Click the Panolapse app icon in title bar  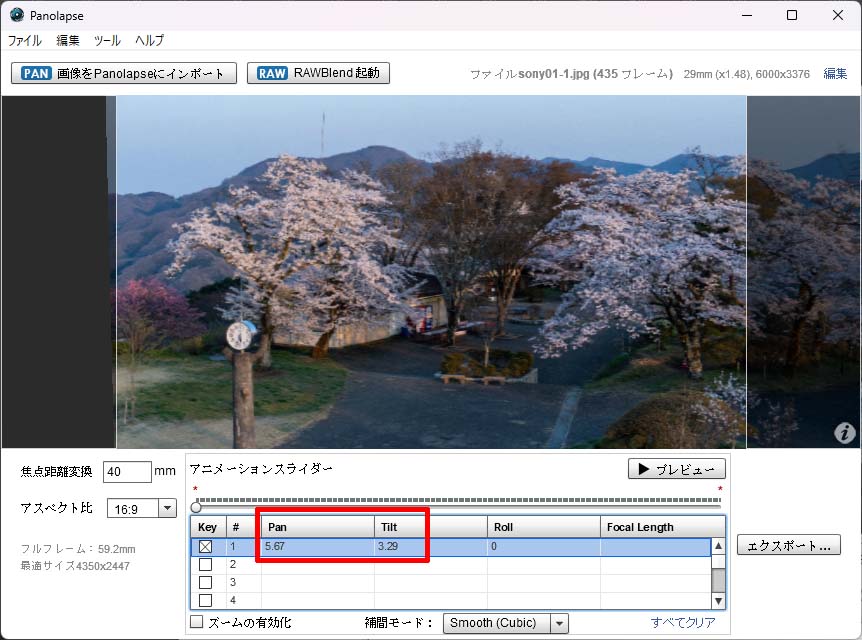pyautogui.click(x=17, y=15)
